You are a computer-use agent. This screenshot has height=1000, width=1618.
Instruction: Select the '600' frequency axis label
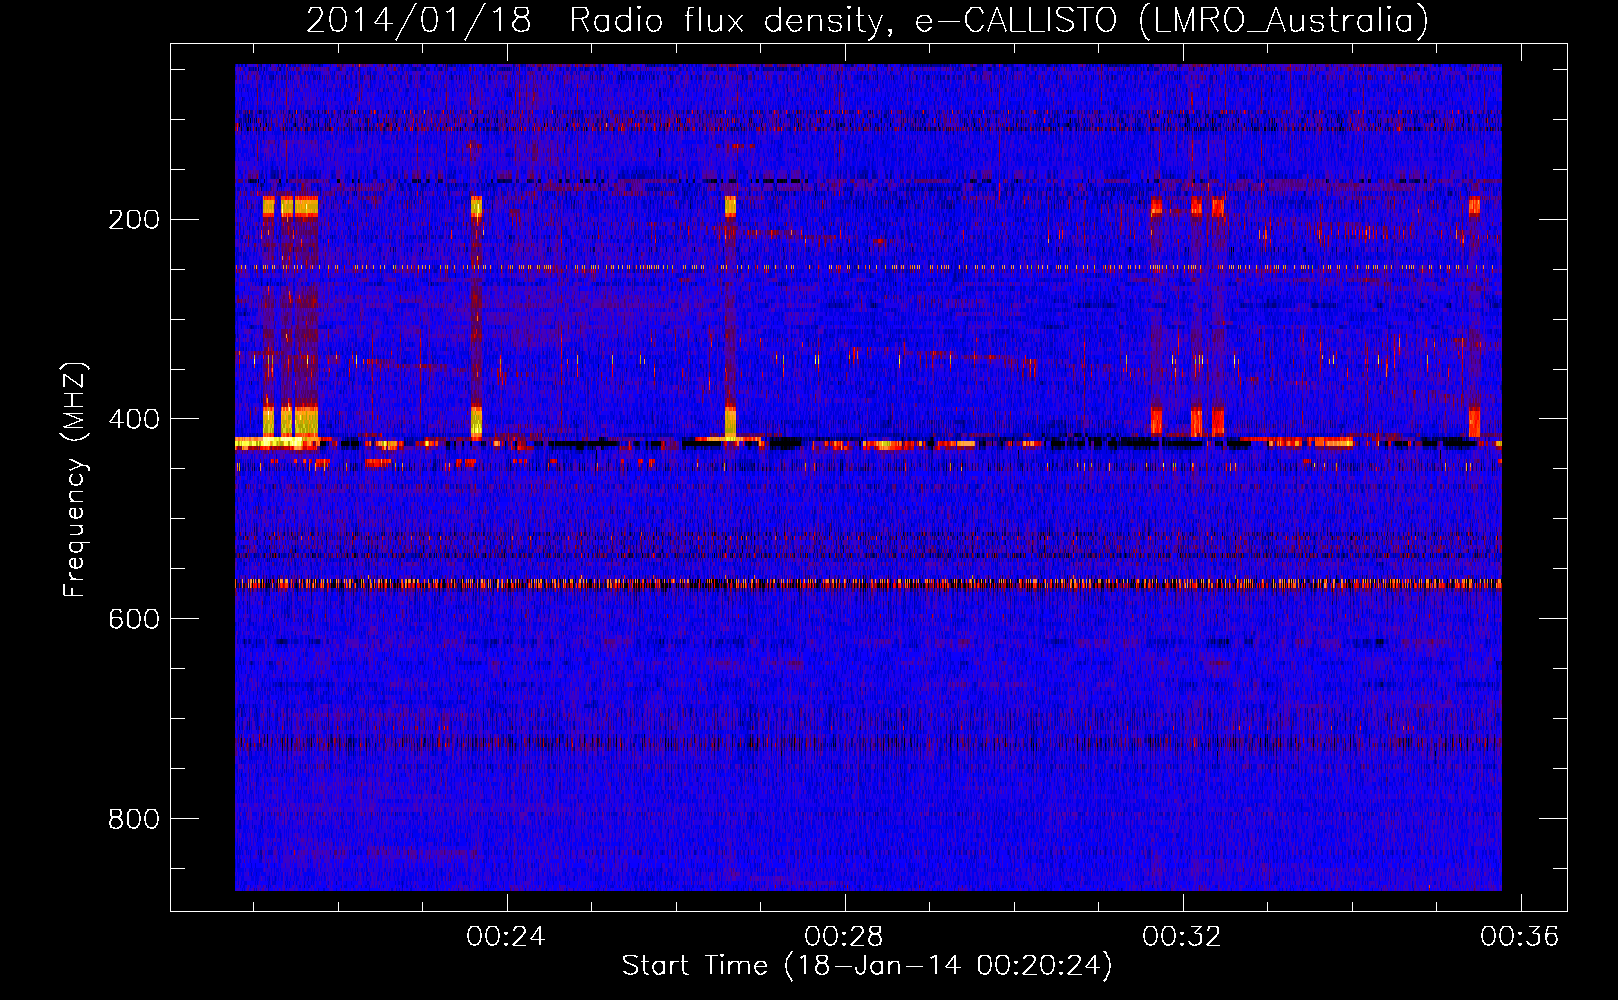click(x=134, y=620)
